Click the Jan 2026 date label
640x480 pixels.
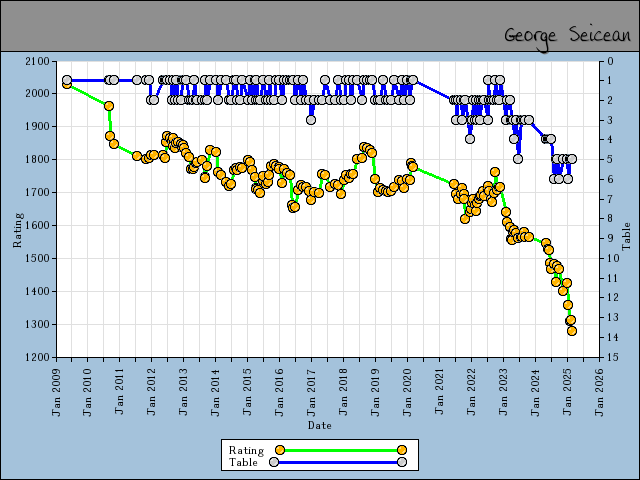coord(599,393)
